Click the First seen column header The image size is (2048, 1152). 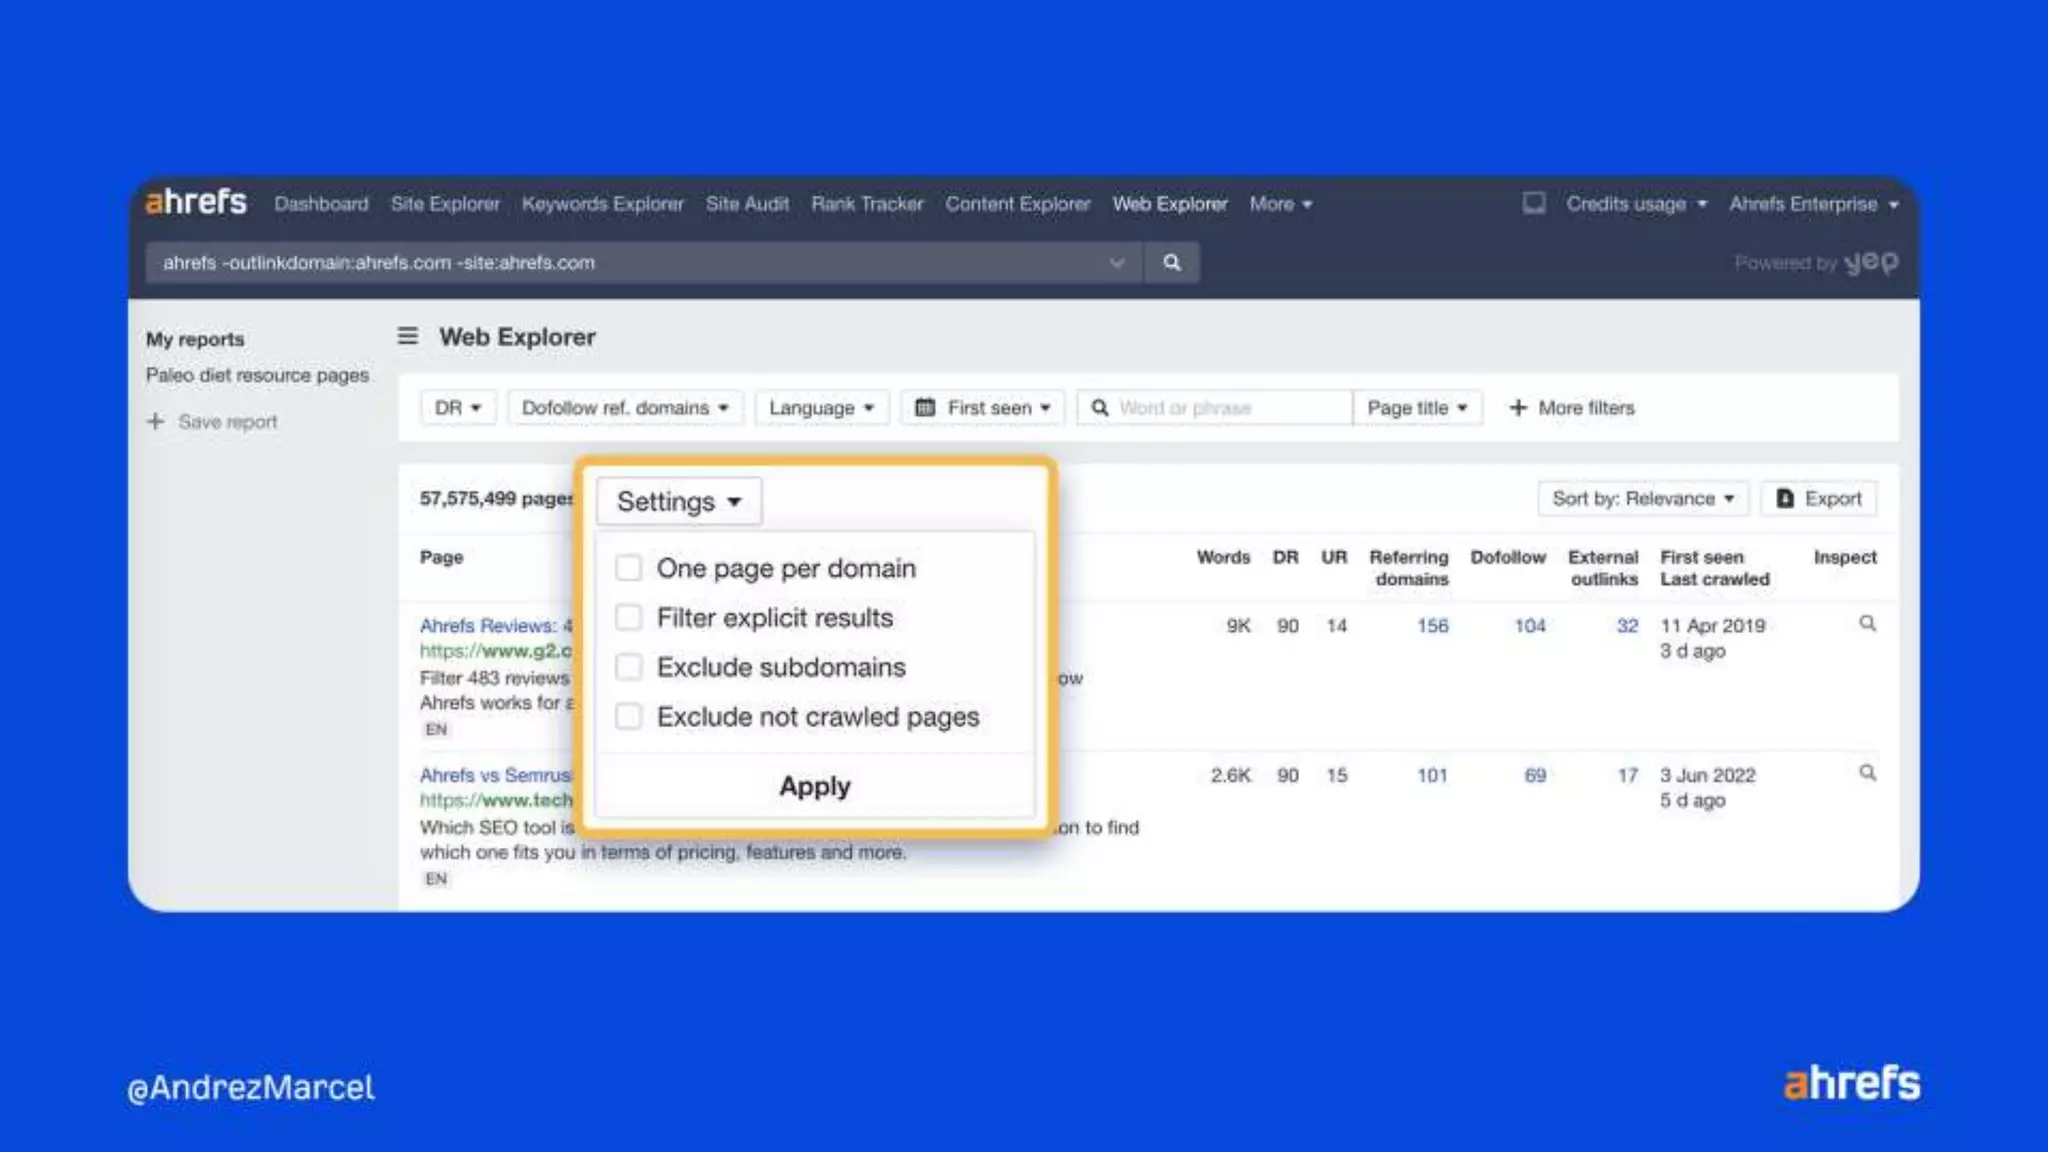pyautogui.click(x=1702, y=557)
